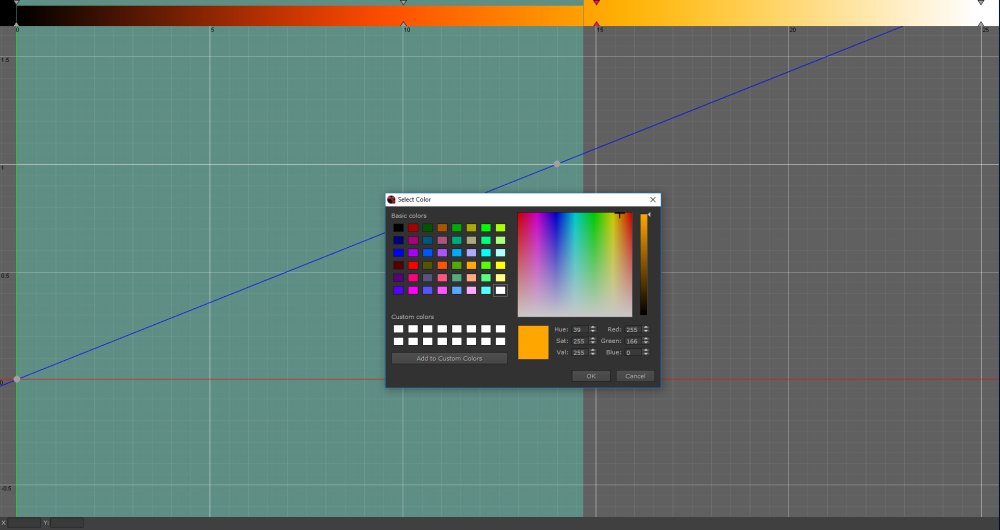Click the X coordinate field in status bar
Image resolution: width=1000 pixels, height=530 pixels.
(x=24, y=523)
